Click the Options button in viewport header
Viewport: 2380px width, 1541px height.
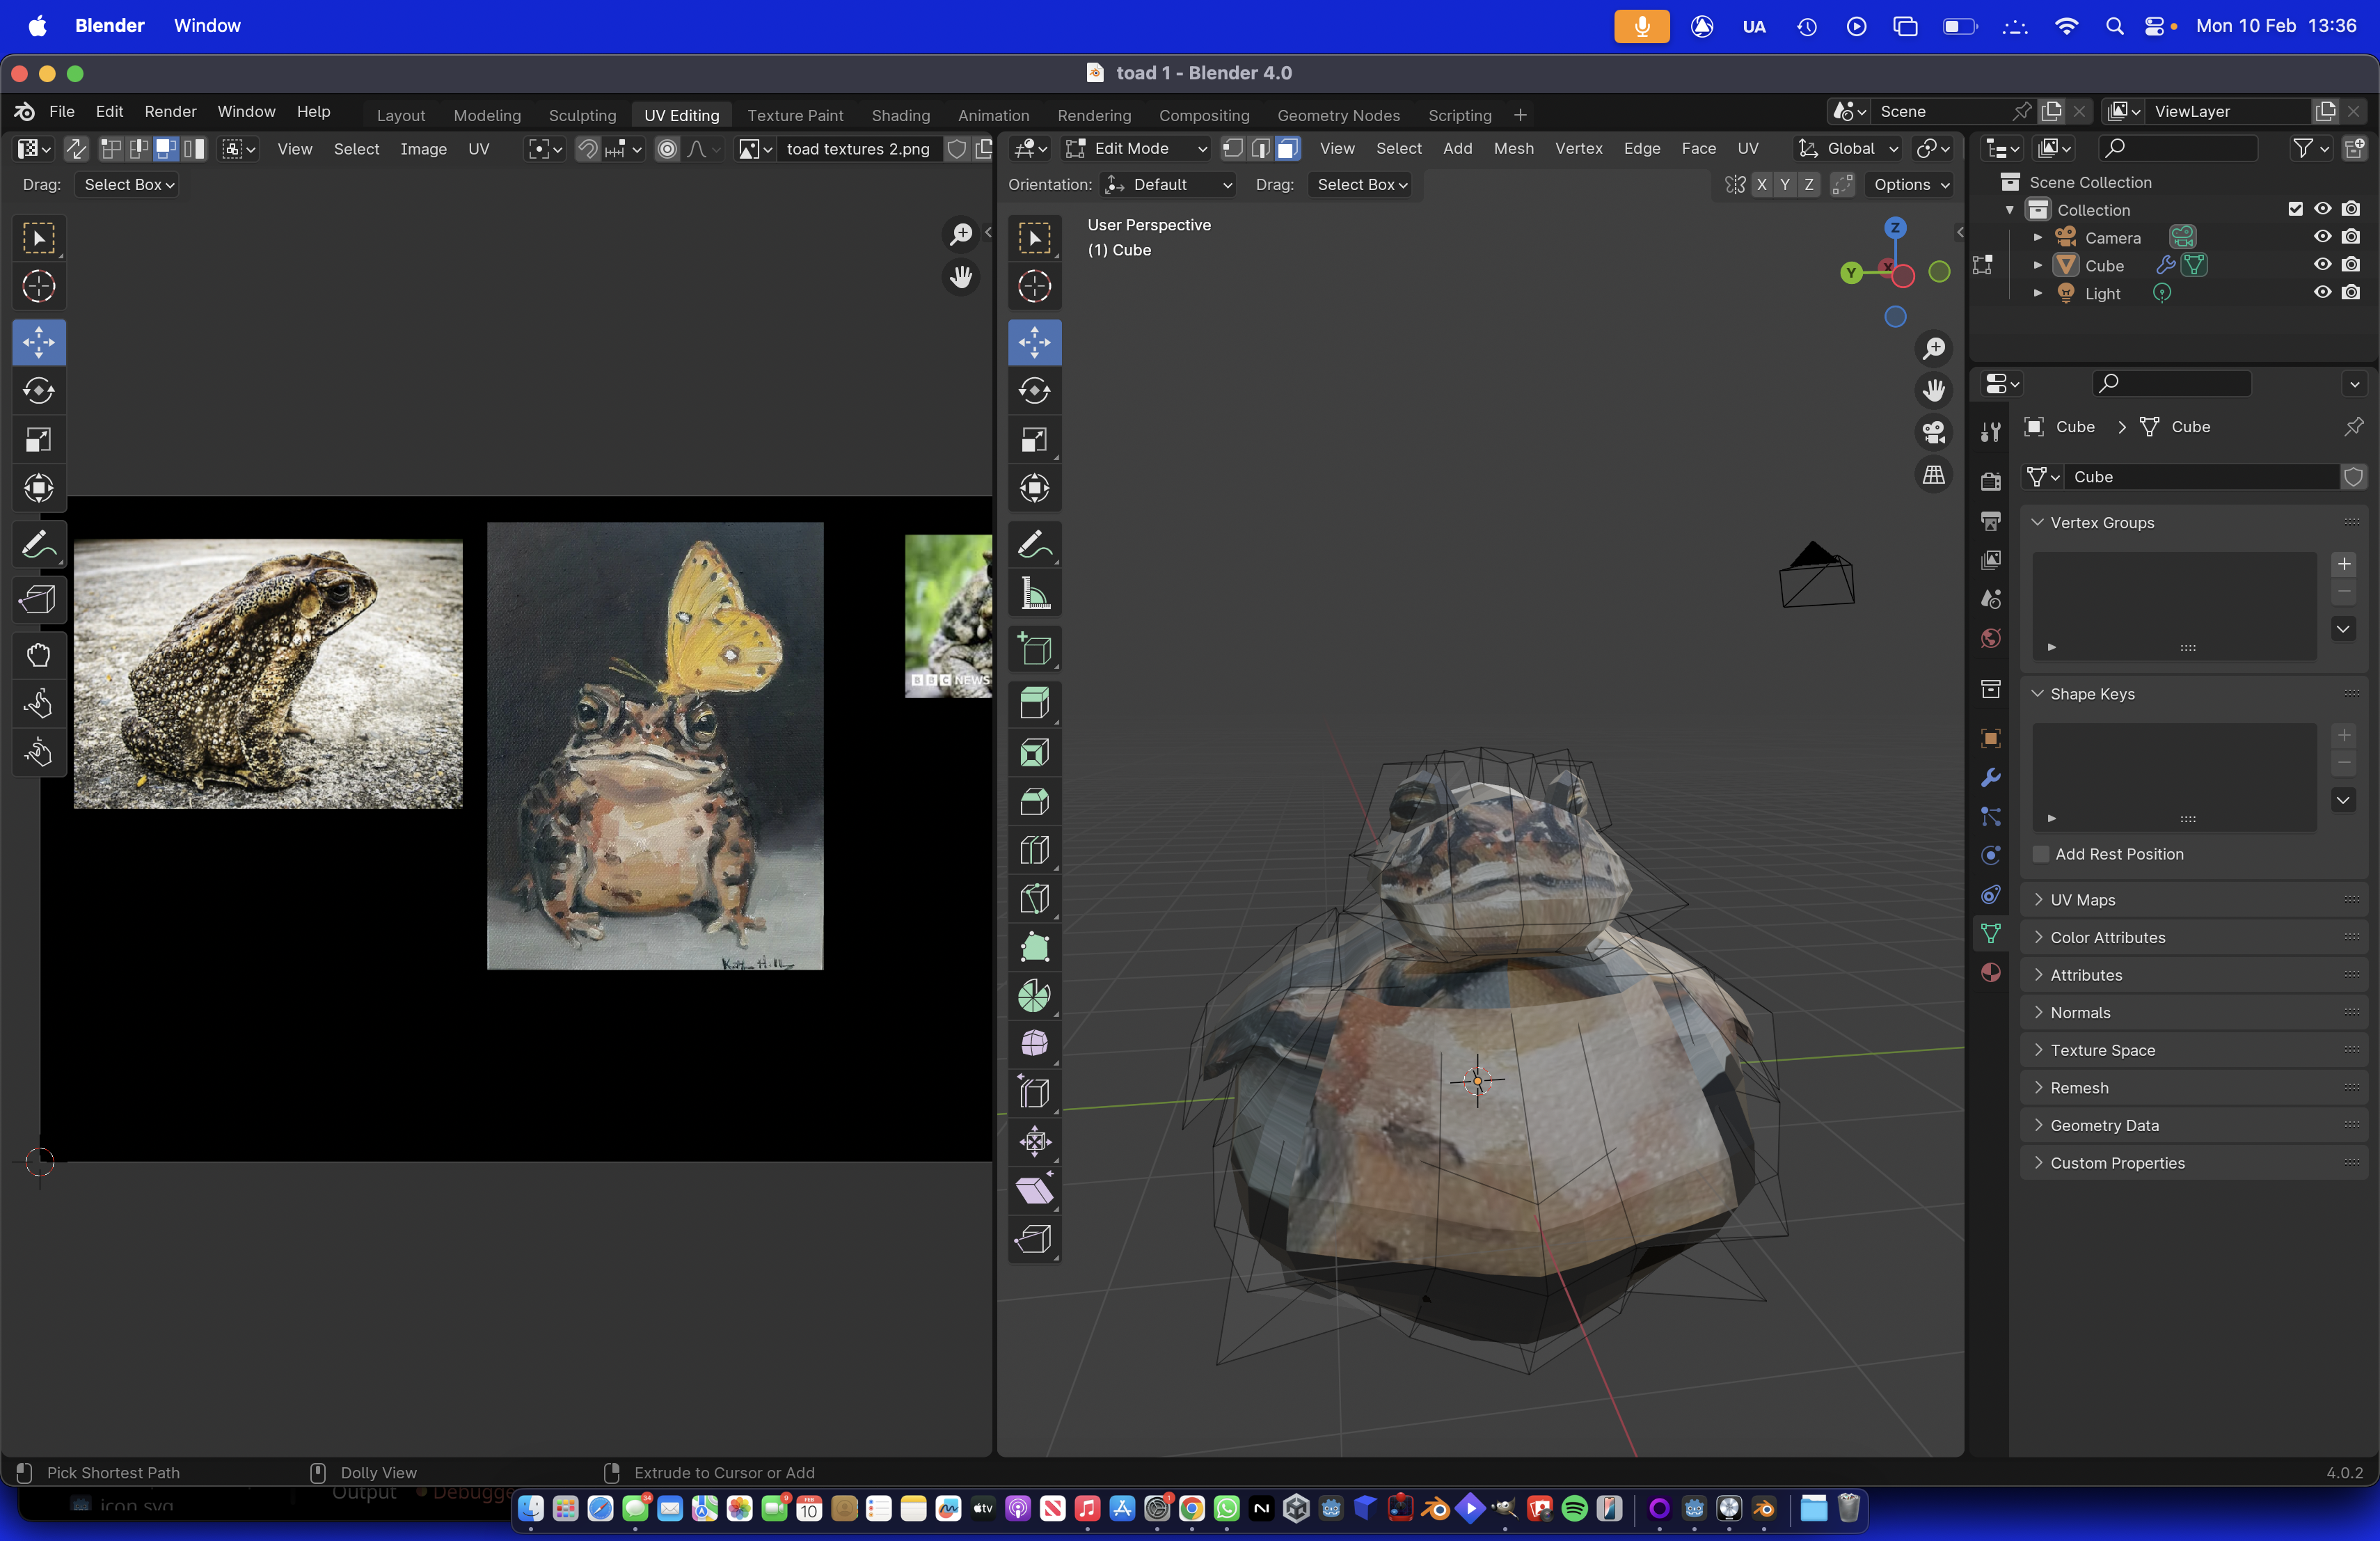1910,184
